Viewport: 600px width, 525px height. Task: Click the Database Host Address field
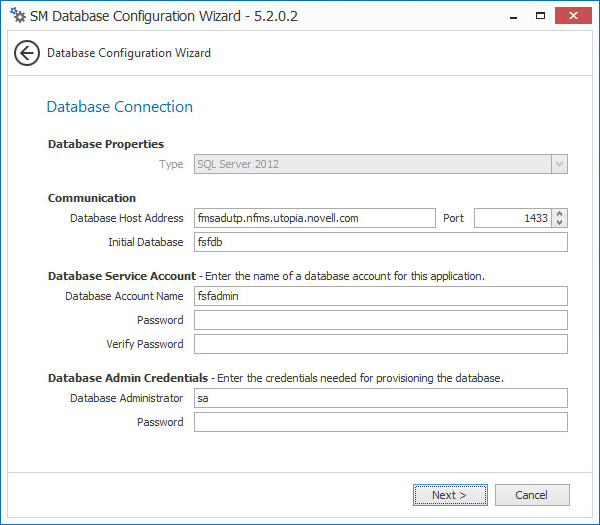(x=313, y=218)
